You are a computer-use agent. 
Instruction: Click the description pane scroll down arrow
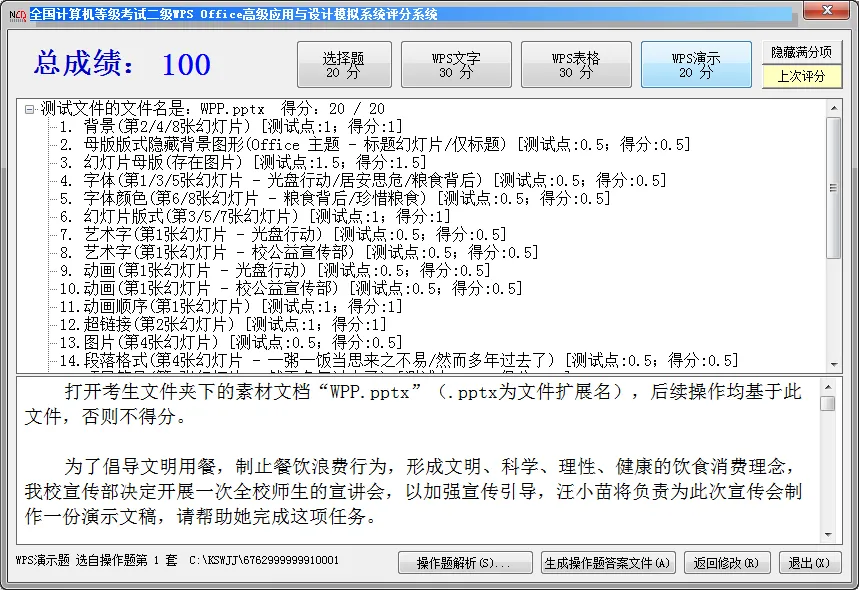tap(828, 535)
